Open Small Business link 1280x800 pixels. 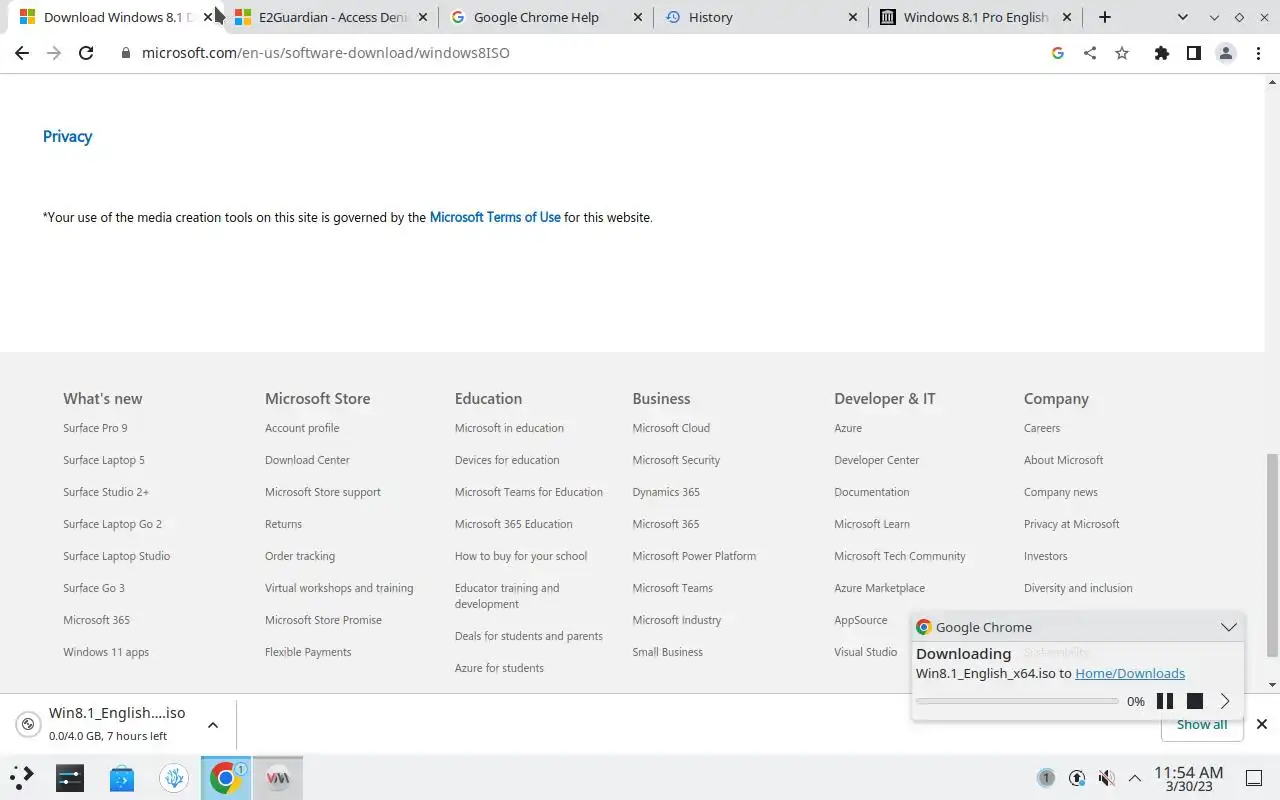coord(668,652)
